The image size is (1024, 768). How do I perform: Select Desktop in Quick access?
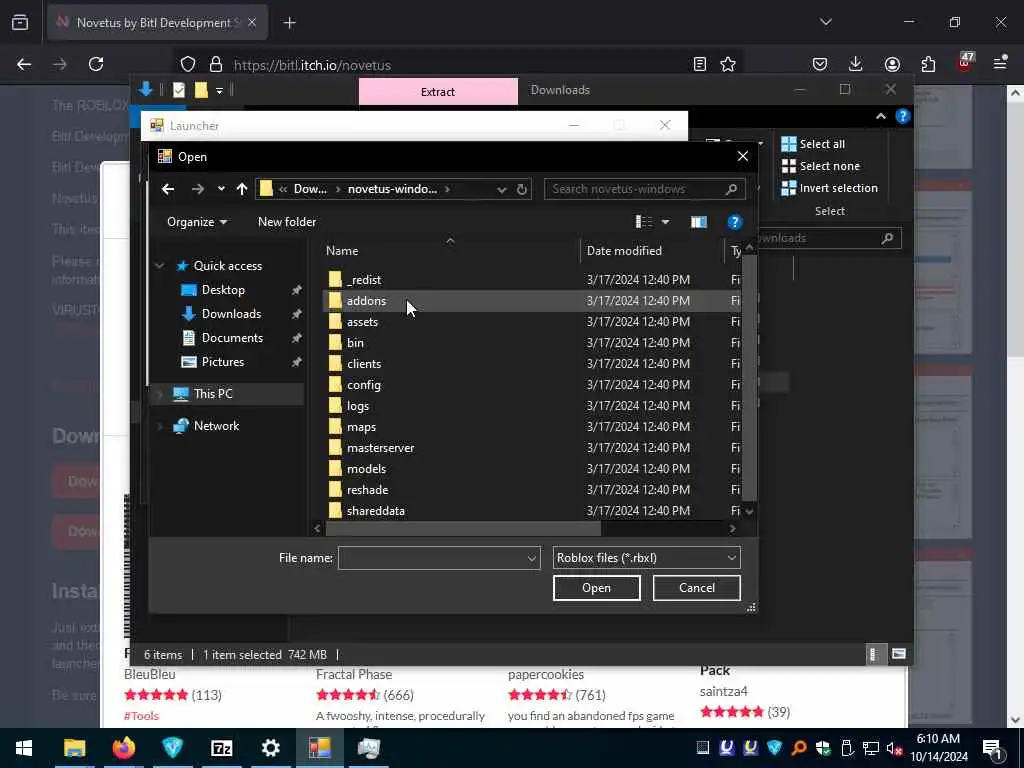(x=223, y=290)
